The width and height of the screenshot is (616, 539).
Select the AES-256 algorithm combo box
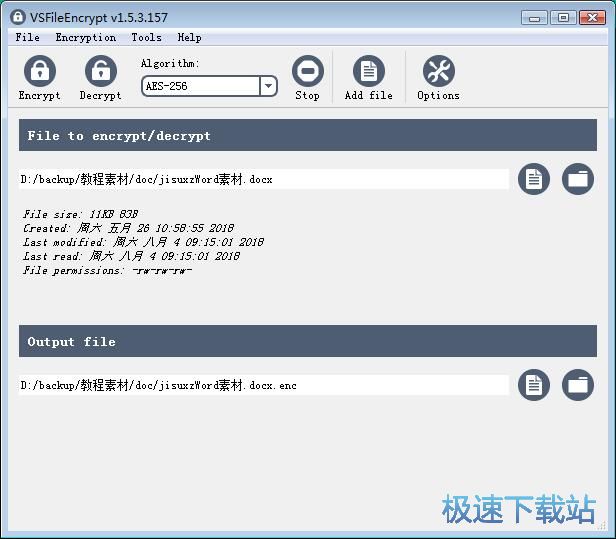[x=209, y=86]
